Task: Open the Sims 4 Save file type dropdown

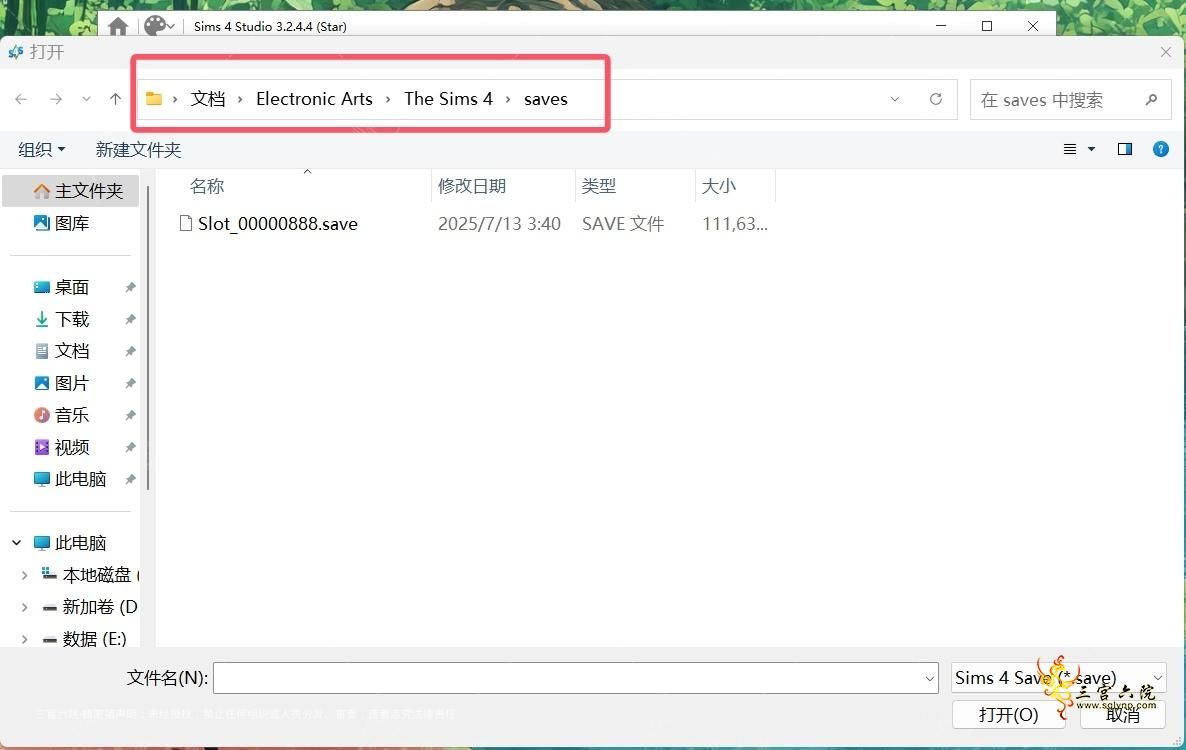Action: coord(1058,678)
